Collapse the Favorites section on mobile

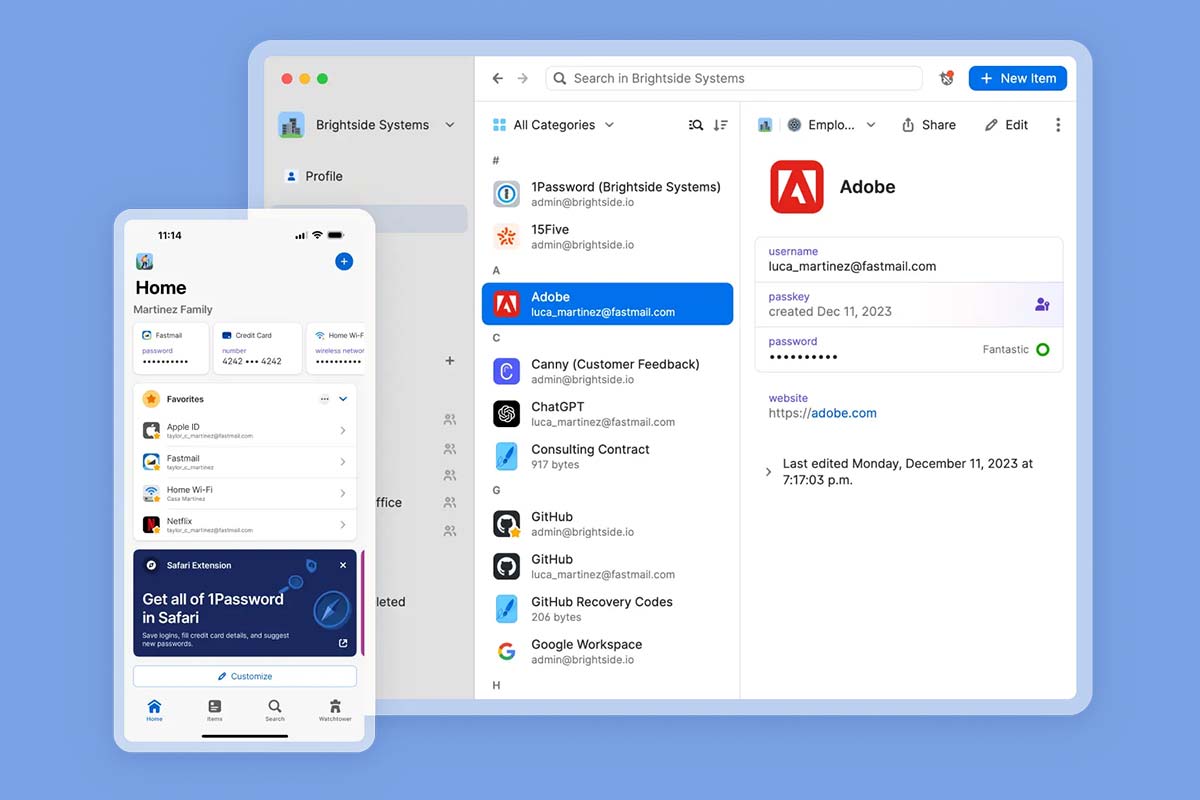(343, 399)
